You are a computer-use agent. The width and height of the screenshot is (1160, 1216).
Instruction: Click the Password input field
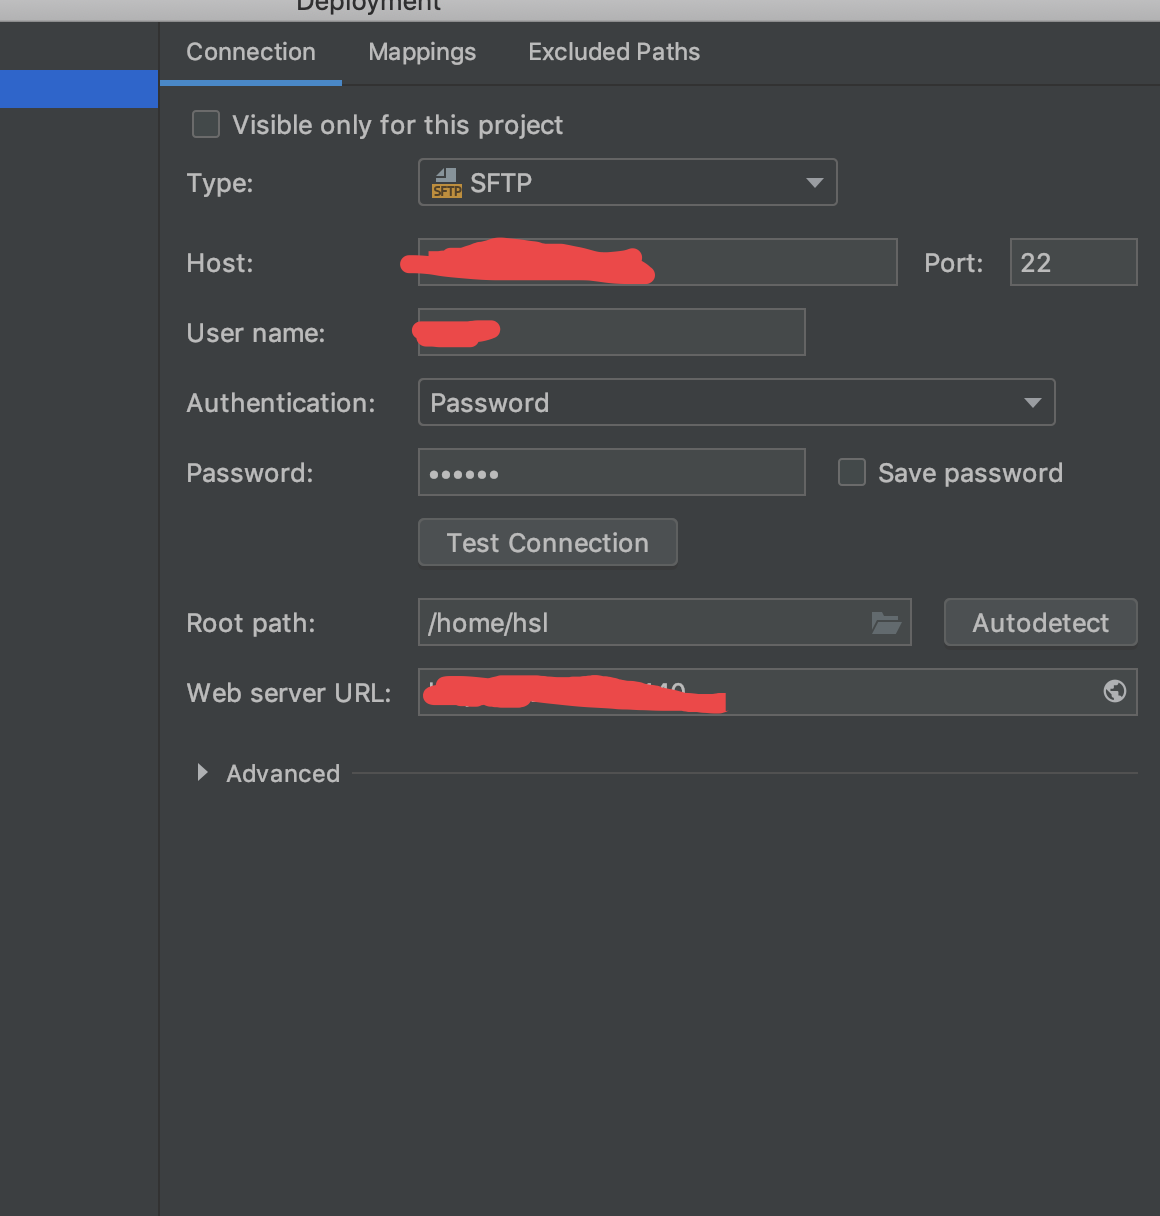pyautogui.click(x=611, y=472)
